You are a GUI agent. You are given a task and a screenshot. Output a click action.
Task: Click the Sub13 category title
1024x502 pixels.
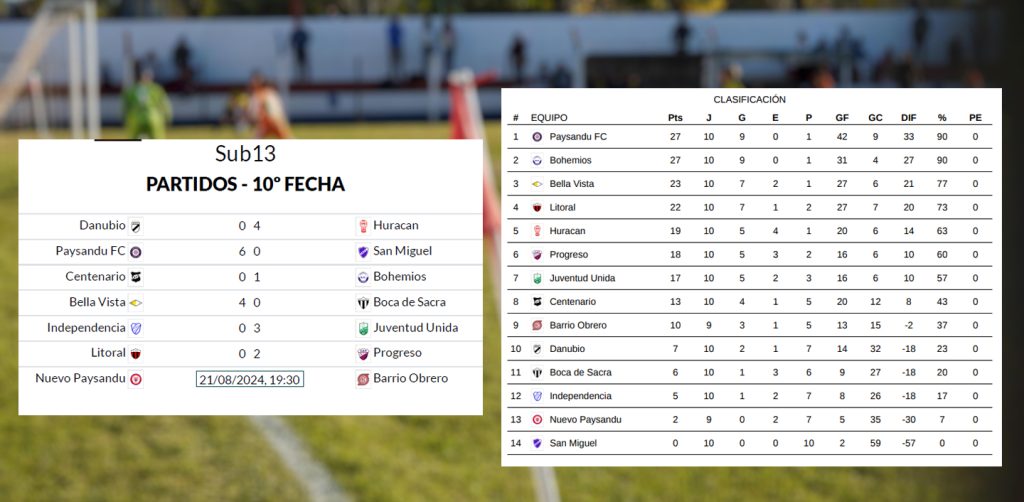coord(246,154)
